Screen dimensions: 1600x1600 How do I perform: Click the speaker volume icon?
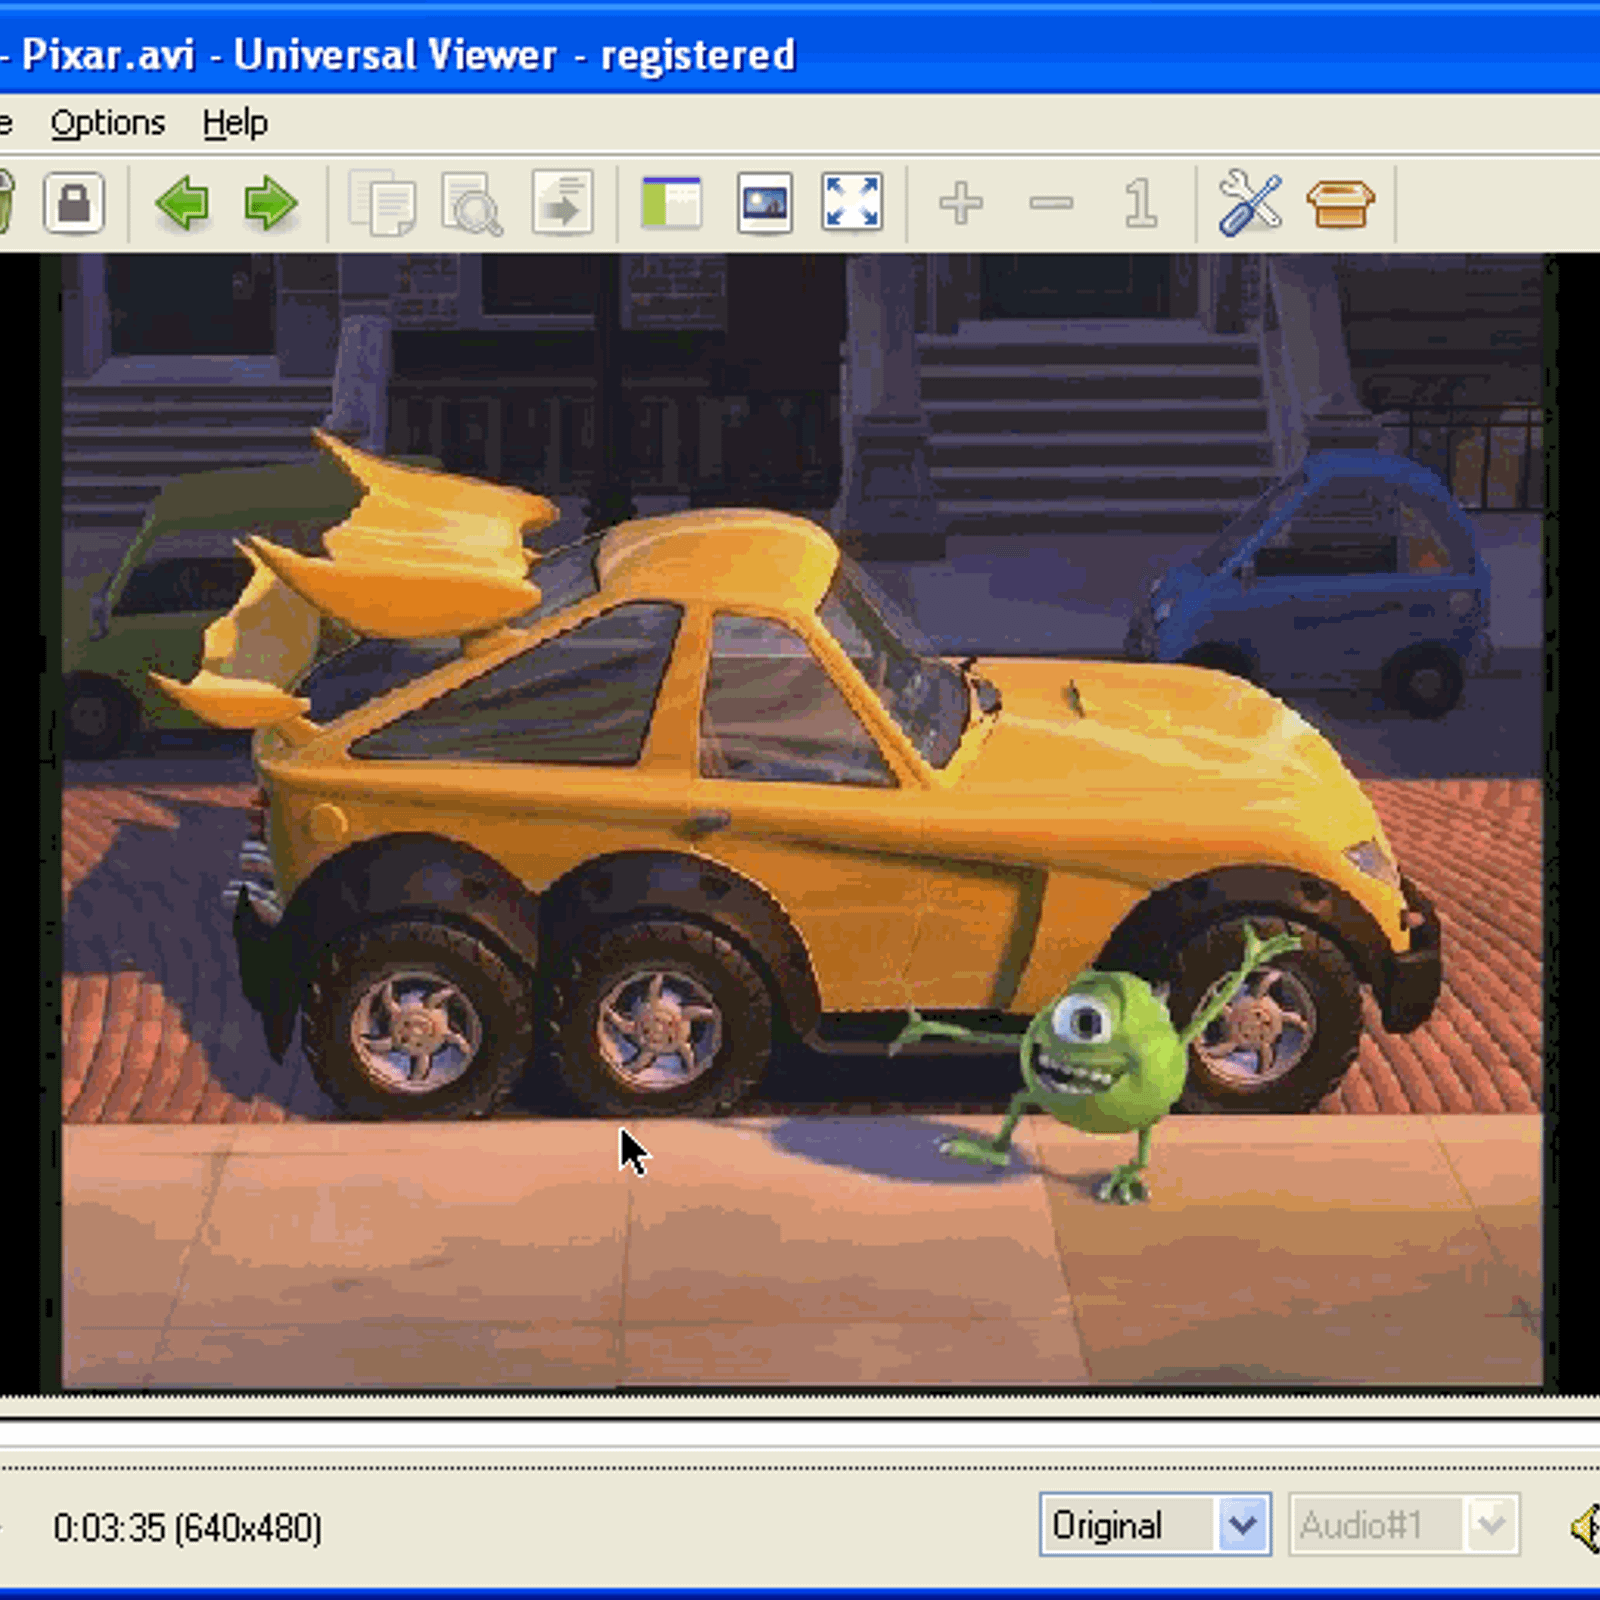(x=1585, y=1528)
